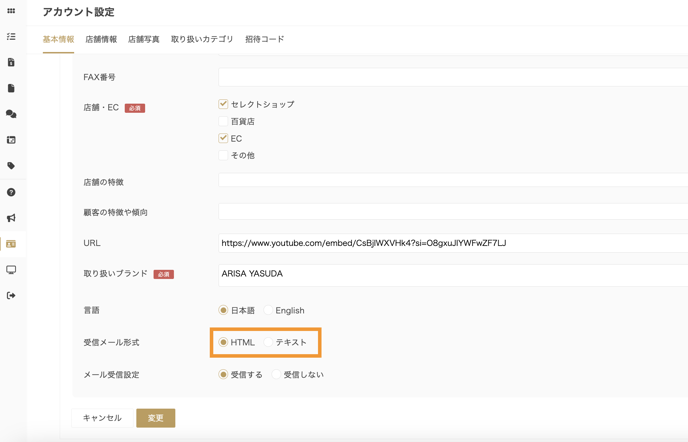688x442 pixels.
Task: Click the tag icon in sidebar
Action: pos(11,166)
